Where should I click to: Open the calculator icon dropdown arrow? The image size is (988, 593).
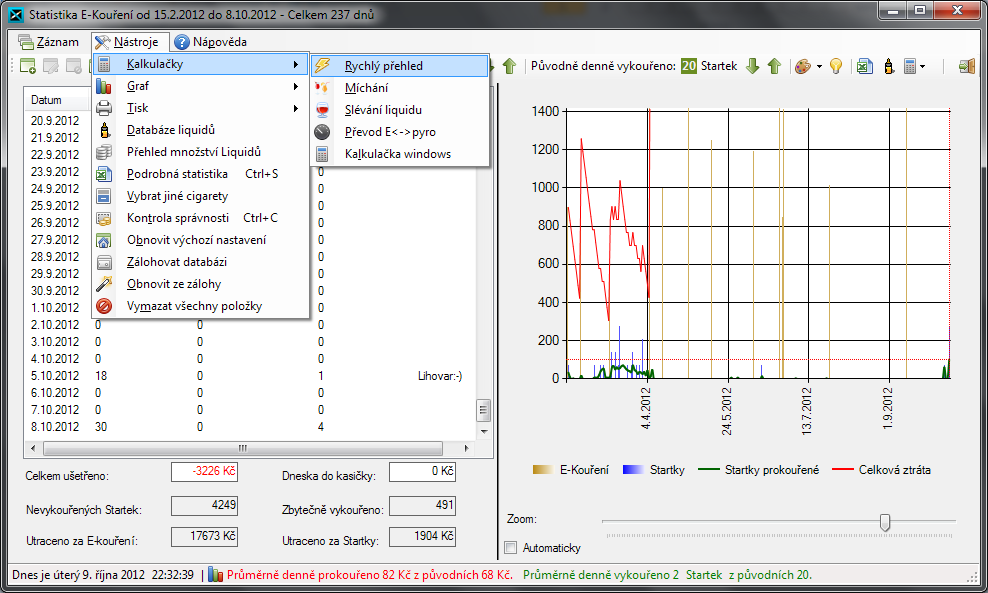[x=922, y=66]
